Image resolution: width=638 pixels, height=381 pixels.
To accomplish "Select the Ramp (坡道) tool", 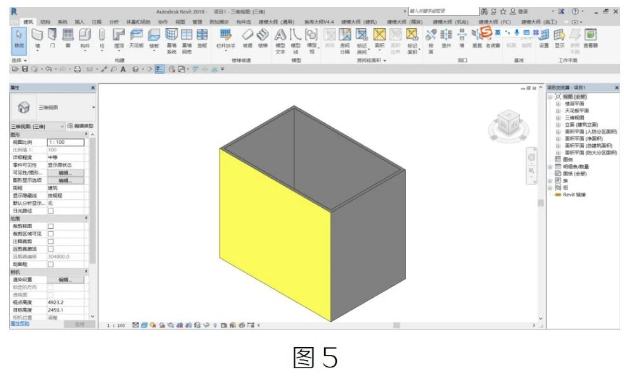I will pos(247,39).
